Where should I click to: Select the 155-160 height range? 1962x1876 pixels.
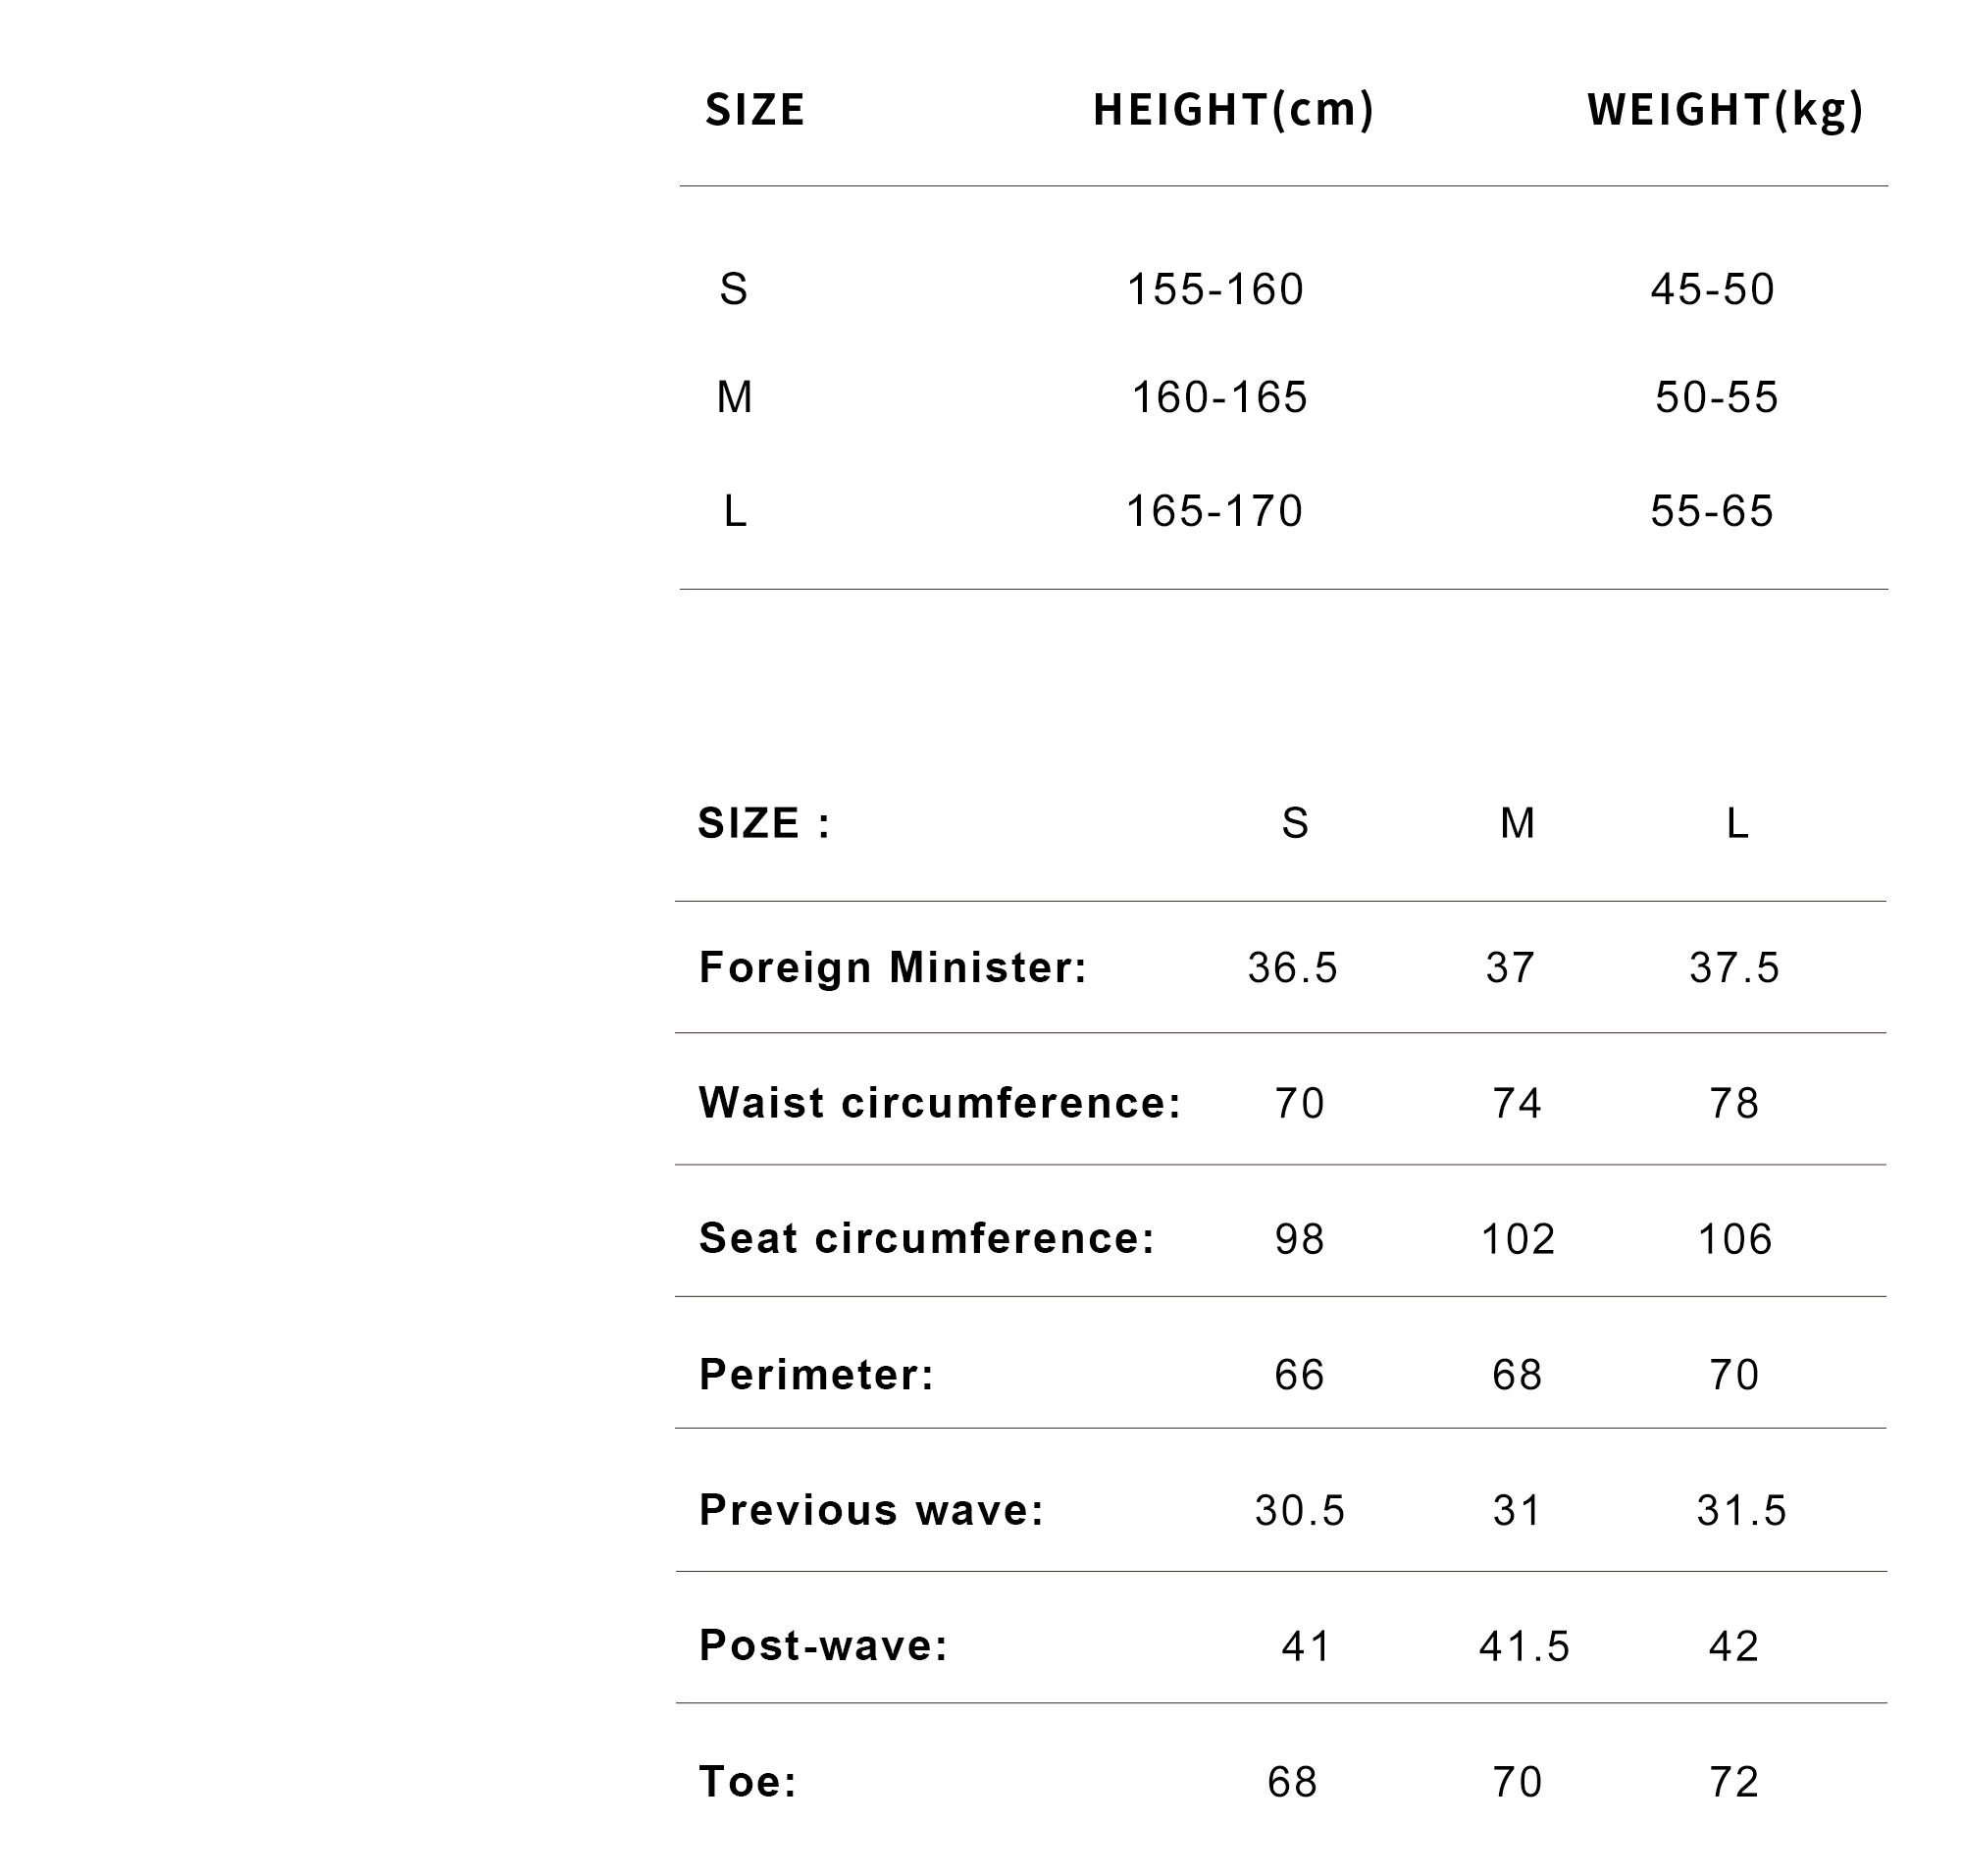tap(1215, 289)
